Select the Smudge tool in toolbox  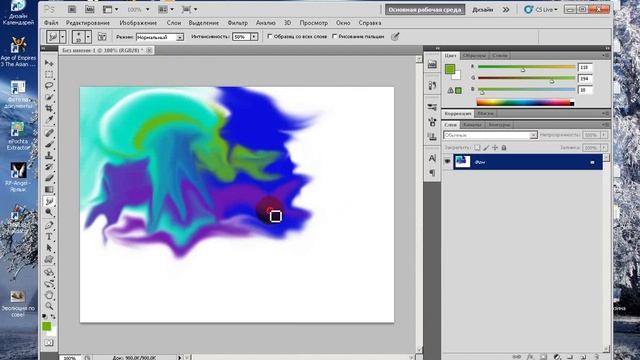(49, 201)
